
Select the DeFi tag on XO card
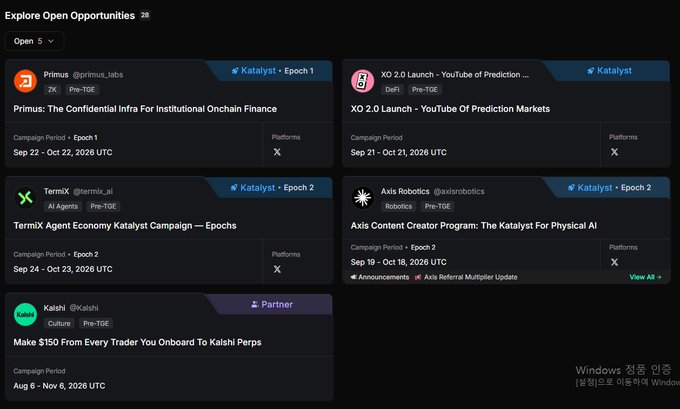[x=392, y=90]
